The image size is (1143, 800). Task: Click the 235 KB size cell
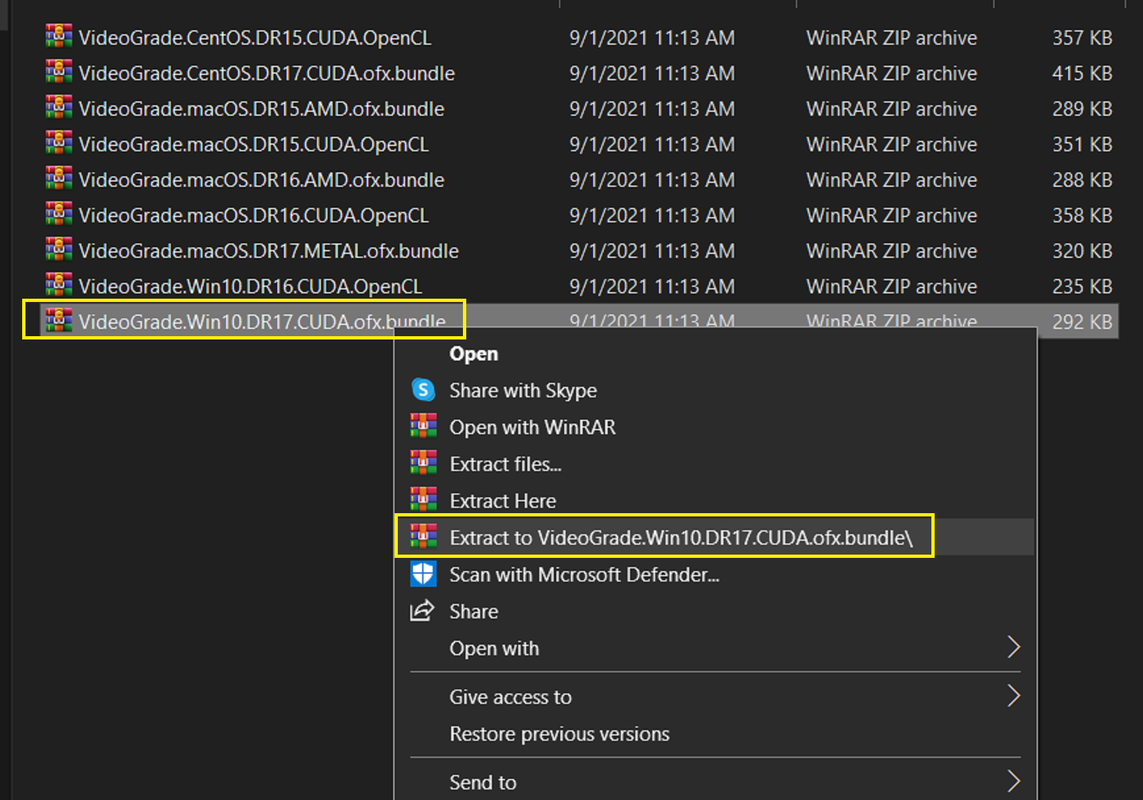pos(1082,287)
